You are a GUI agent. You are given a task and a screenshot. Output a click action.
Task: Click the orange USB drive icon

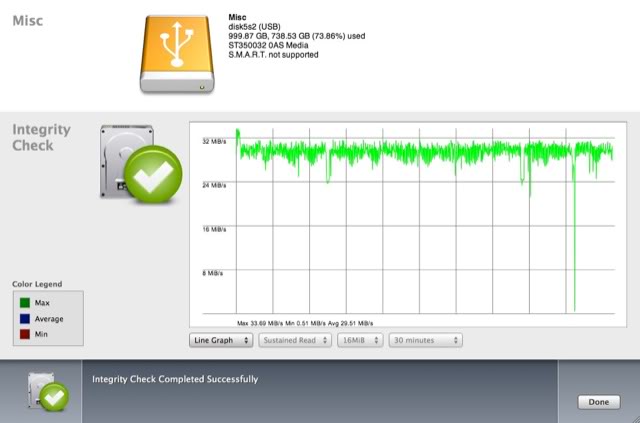[x=177, y=54]
